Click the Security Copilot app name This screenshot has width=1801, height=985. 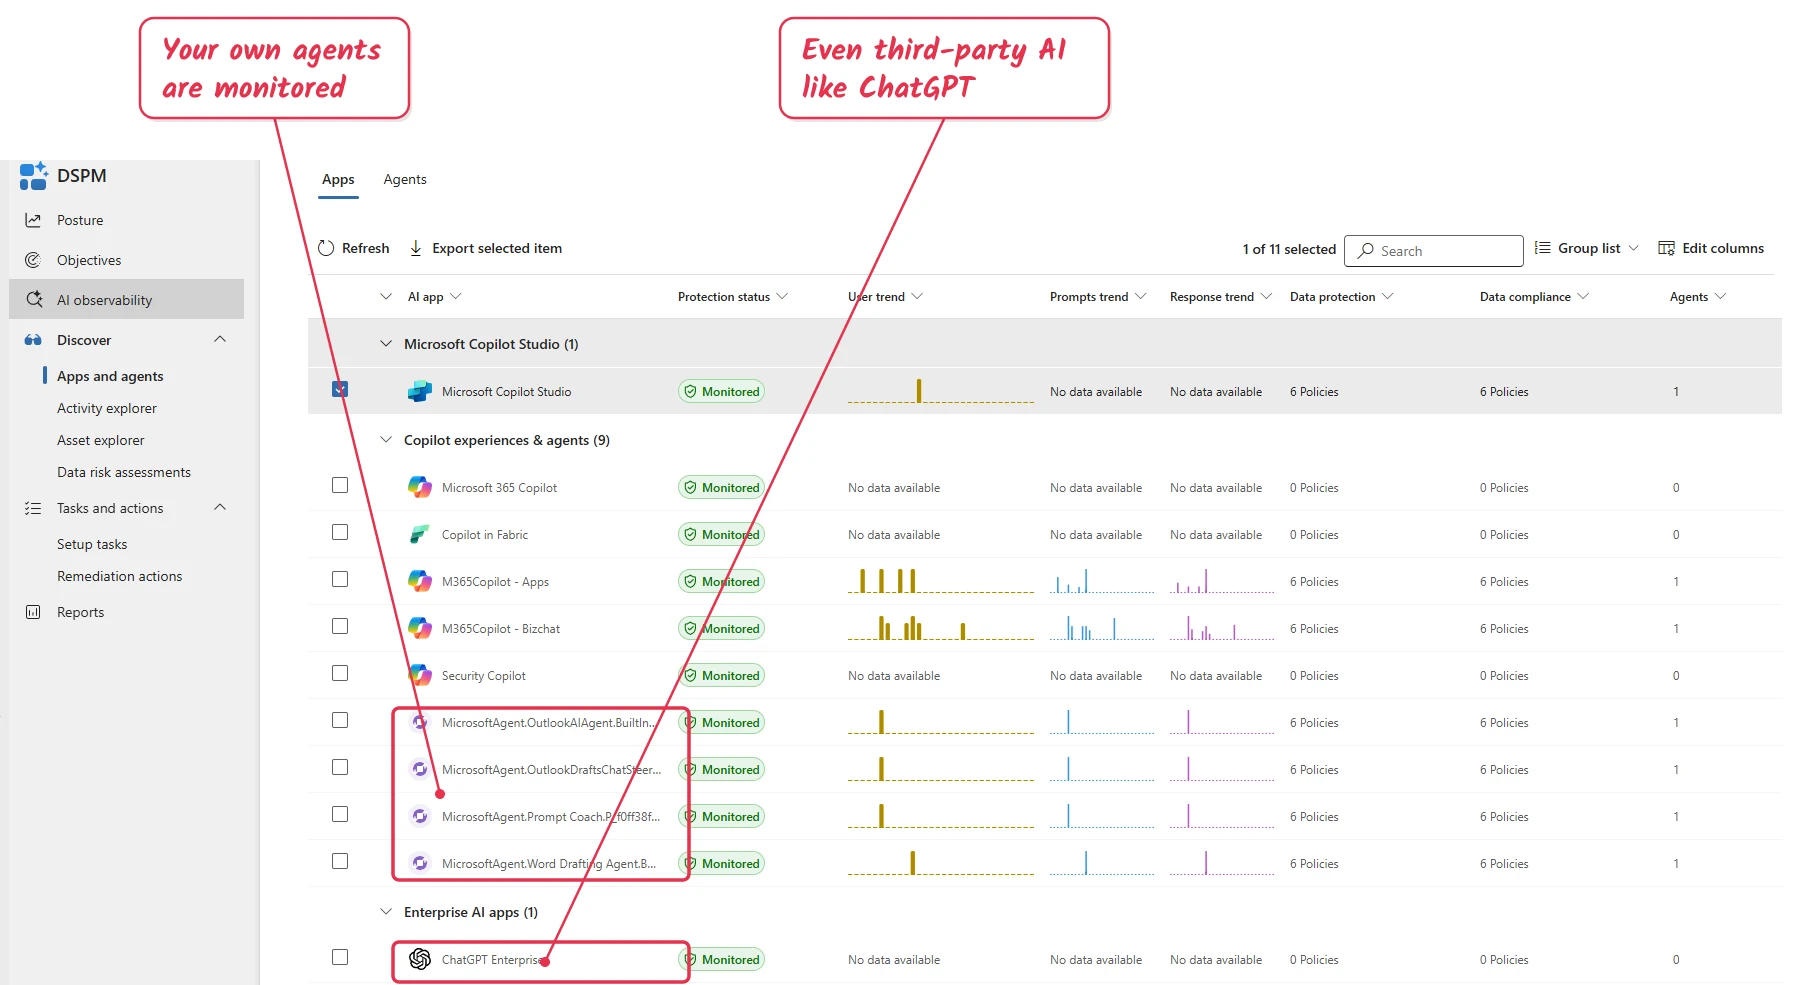(x=484, y=676)
